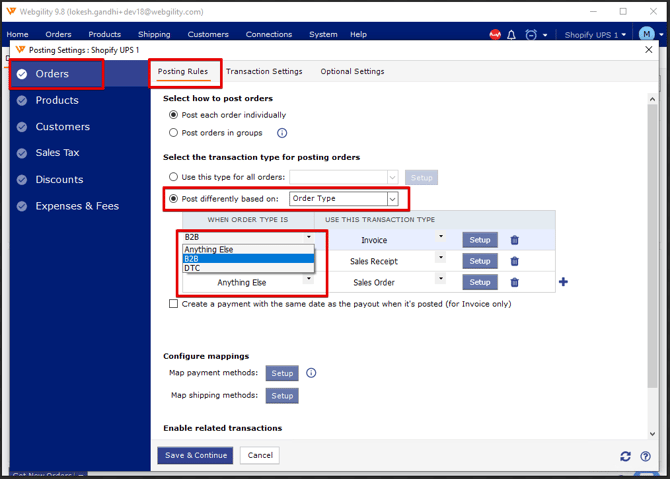Open Sales Tax settings in sidebar
Screen dimensions: 670x479
pos(57,153)
